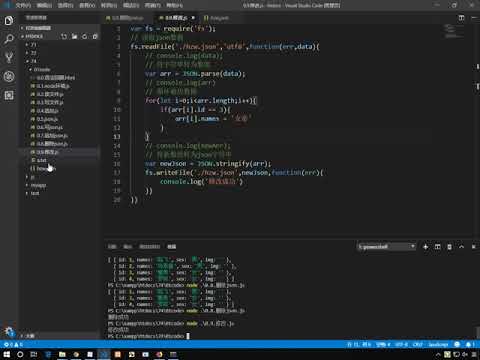
Task: Expand the Open Editors section at top
Action: (x=38, y=28)
